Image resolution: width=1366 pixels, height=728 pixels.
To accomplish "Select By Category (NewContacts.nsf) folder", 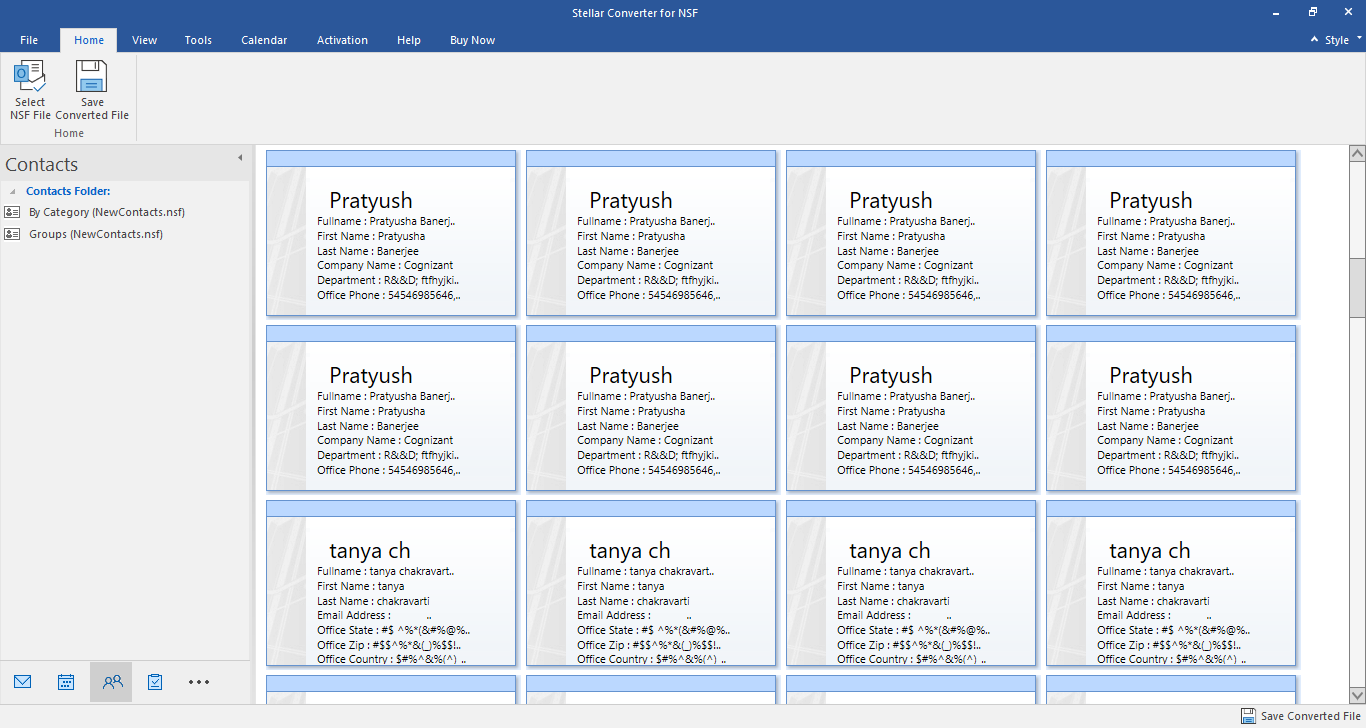I will pos(107,212).
